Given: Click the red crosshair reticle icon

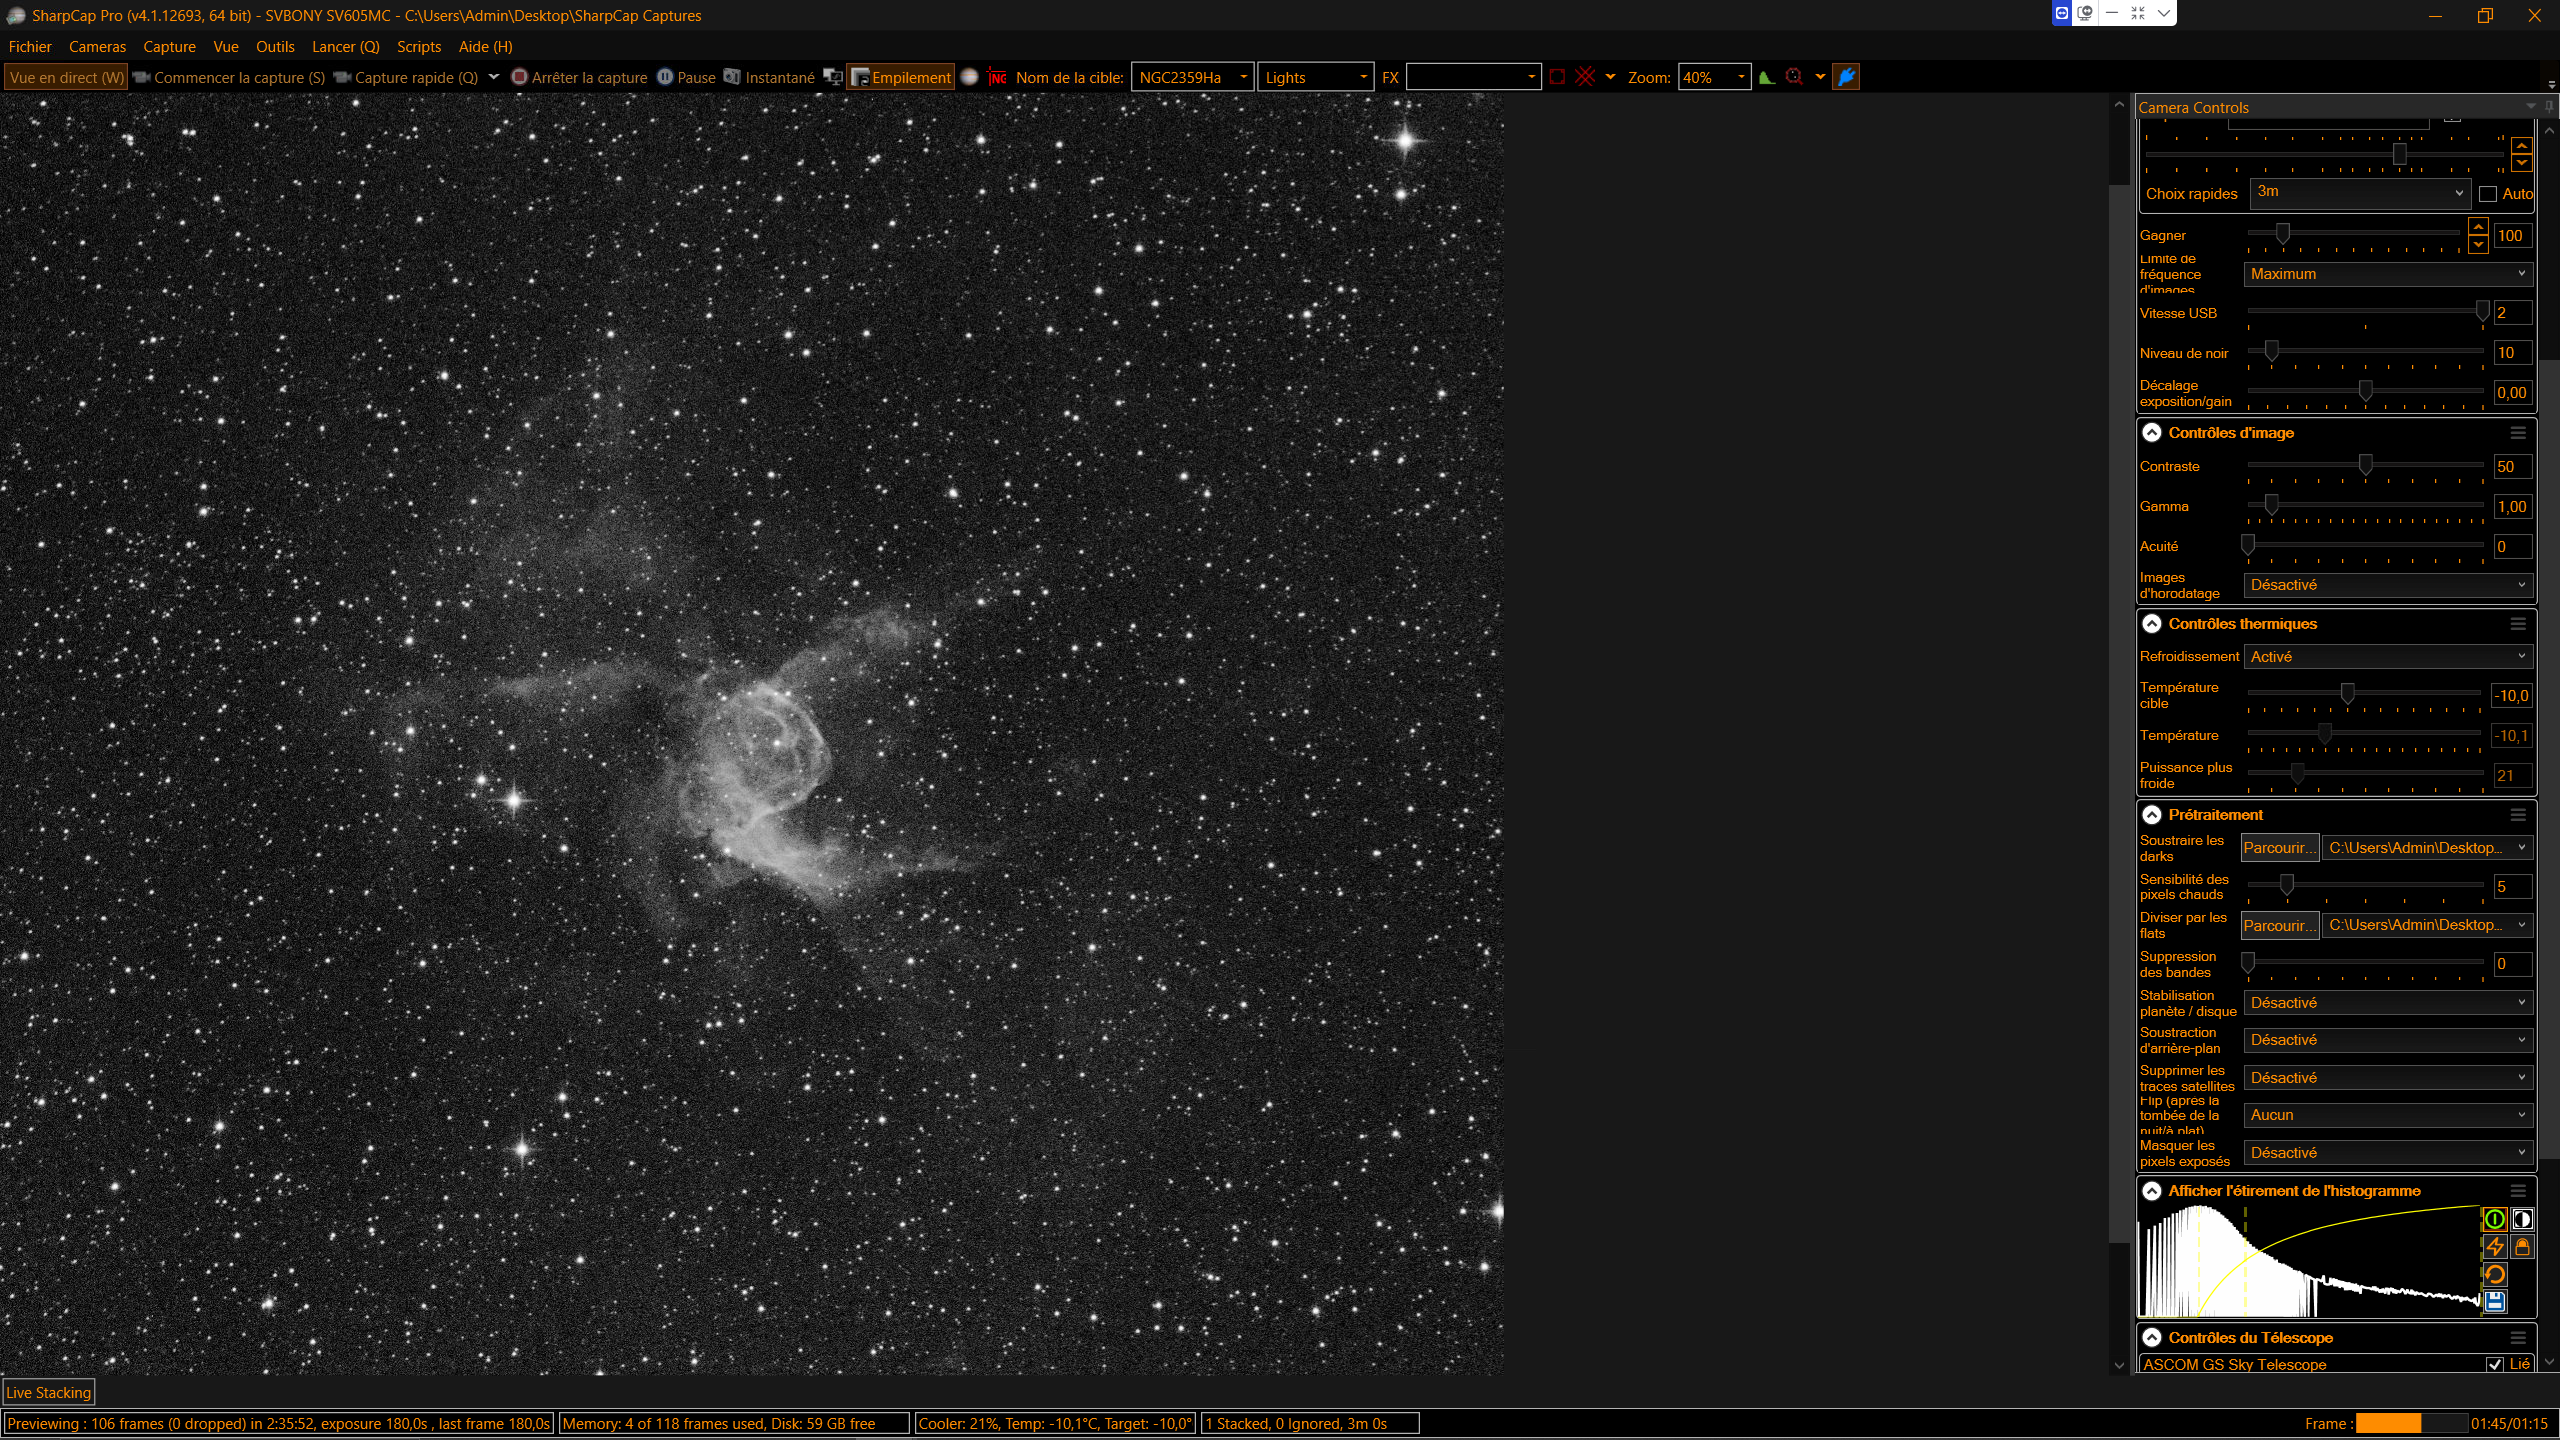Looking at the screenshot, I should pos(1585,77).
